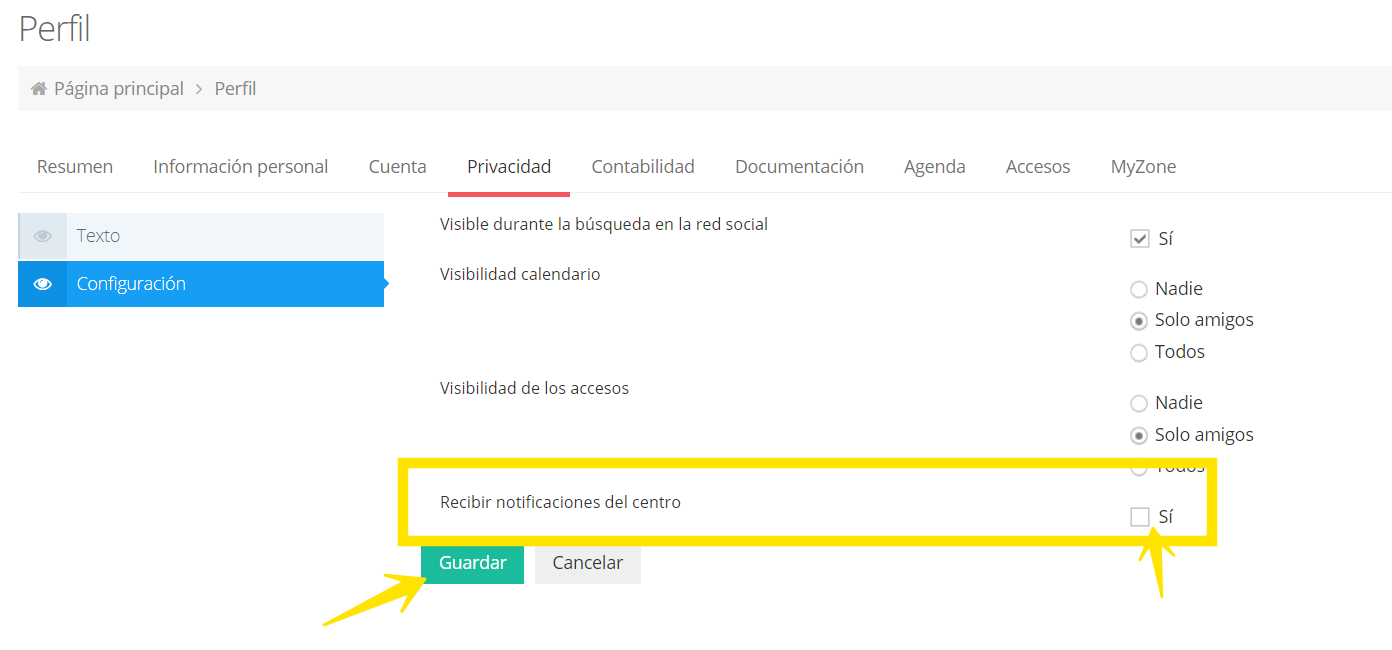
Task: Click the label Visible durante la búsqueda en la red social
Action: click(604, 225)
